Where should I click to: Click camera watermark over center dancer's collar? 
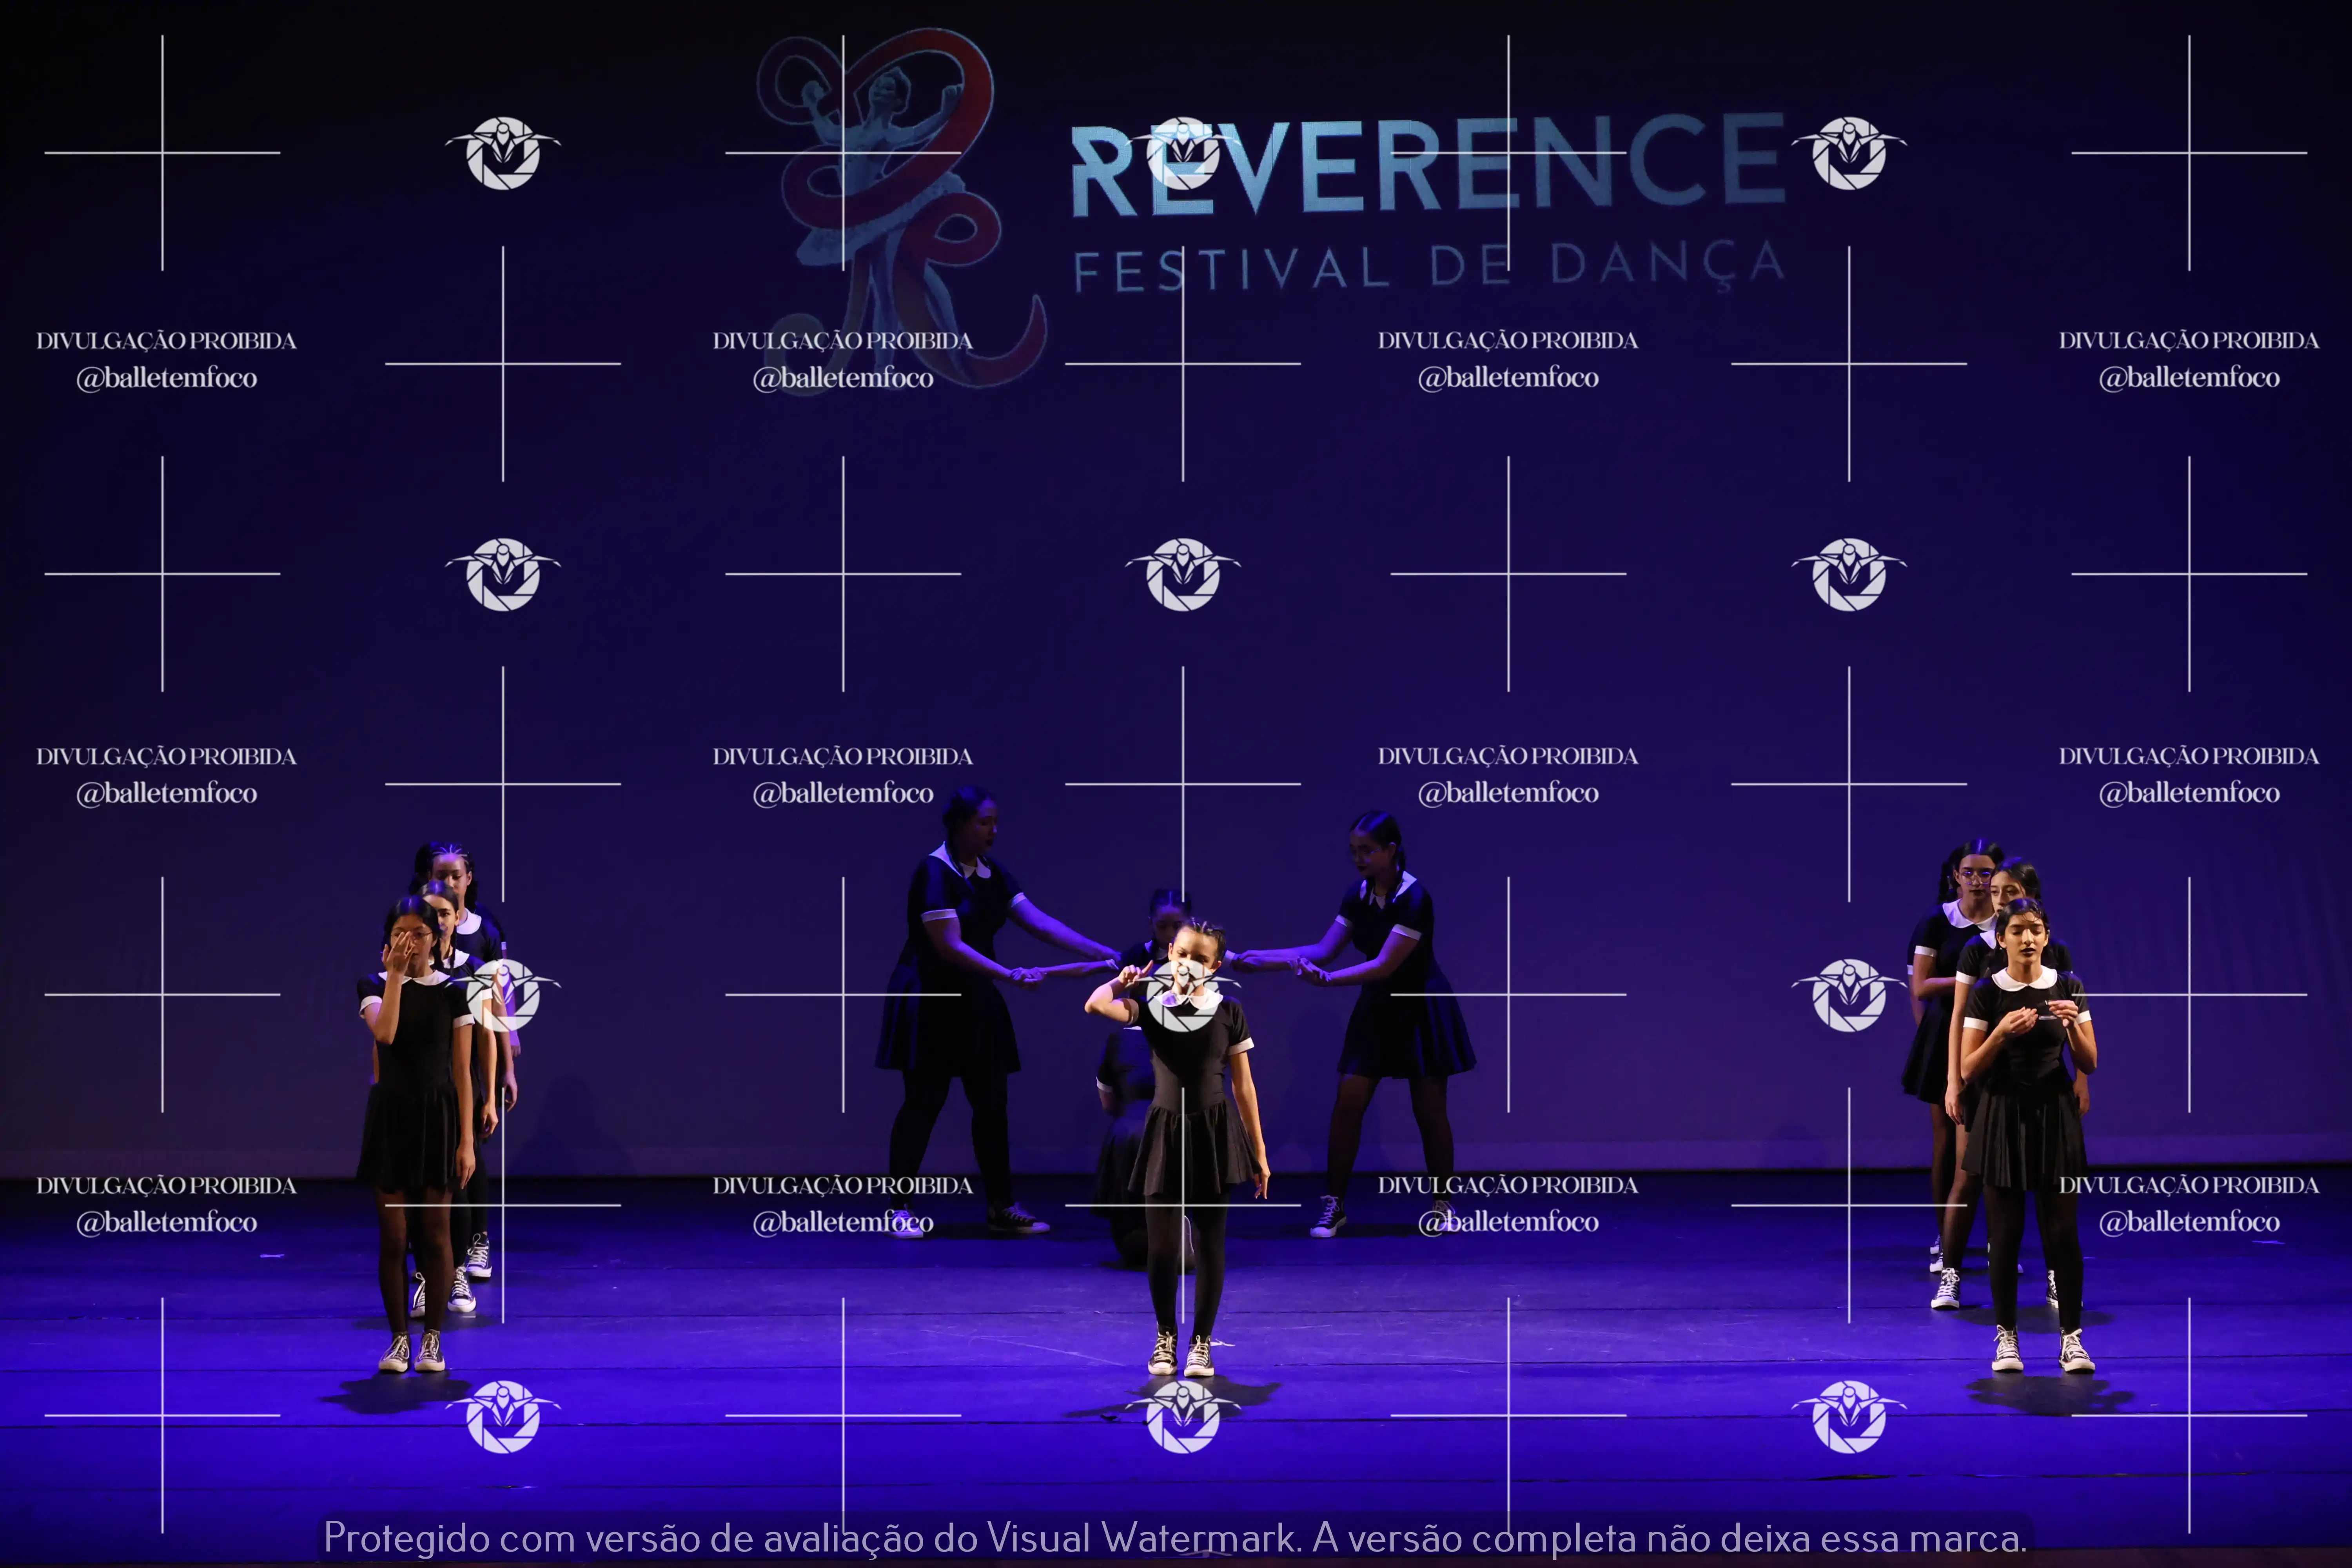1183,994
